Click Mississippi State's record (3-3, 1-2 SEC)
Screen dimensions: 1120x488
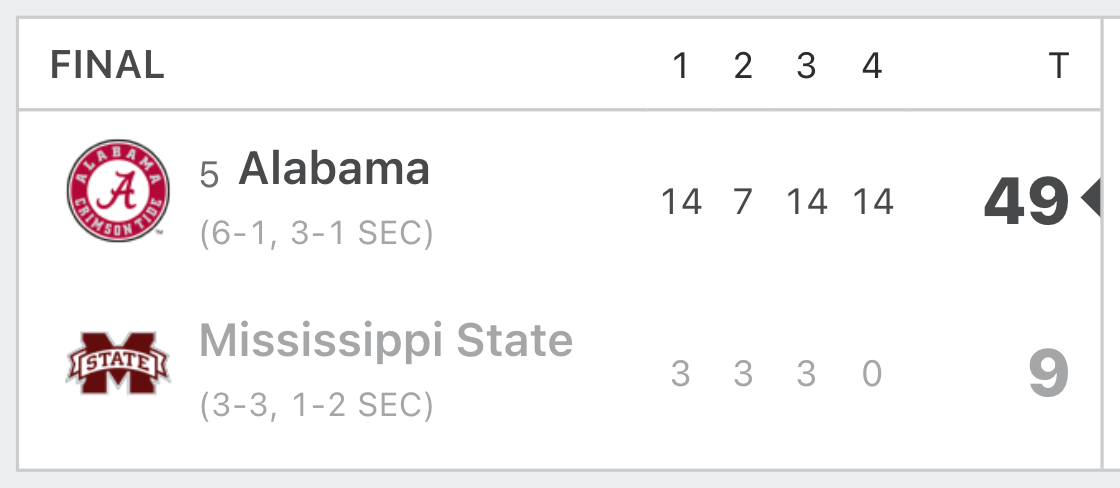tap(316, 405)
